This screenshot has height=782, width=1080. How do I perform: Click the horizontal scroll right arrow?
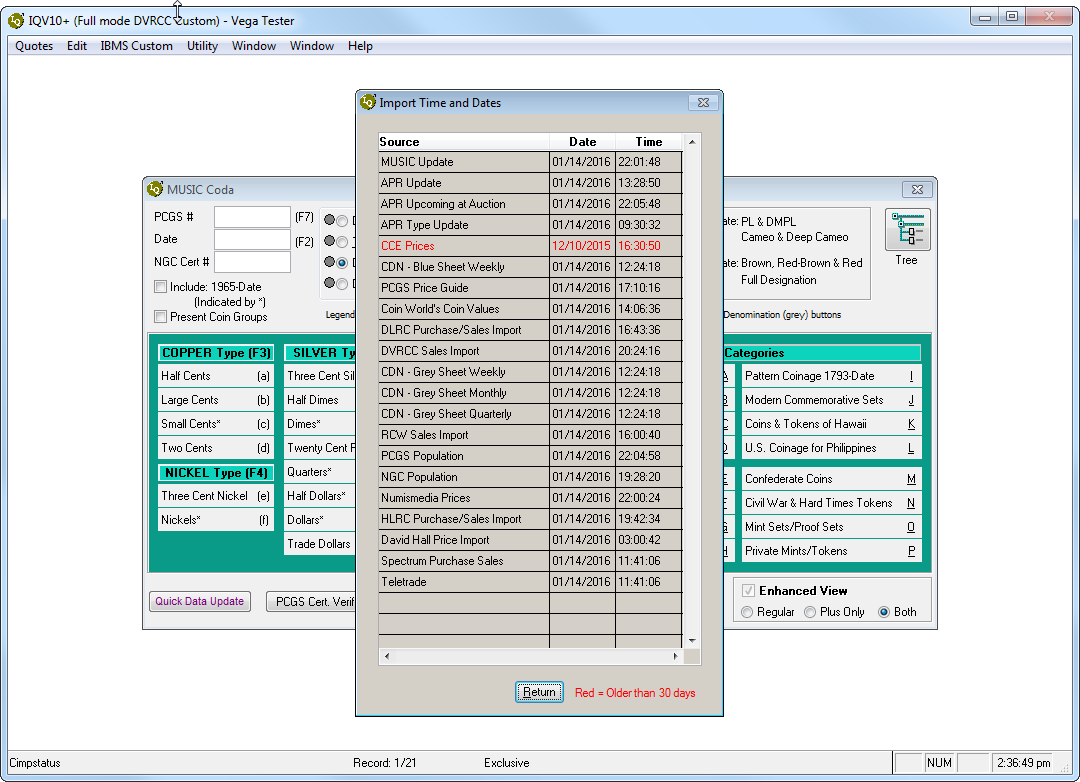676,657
